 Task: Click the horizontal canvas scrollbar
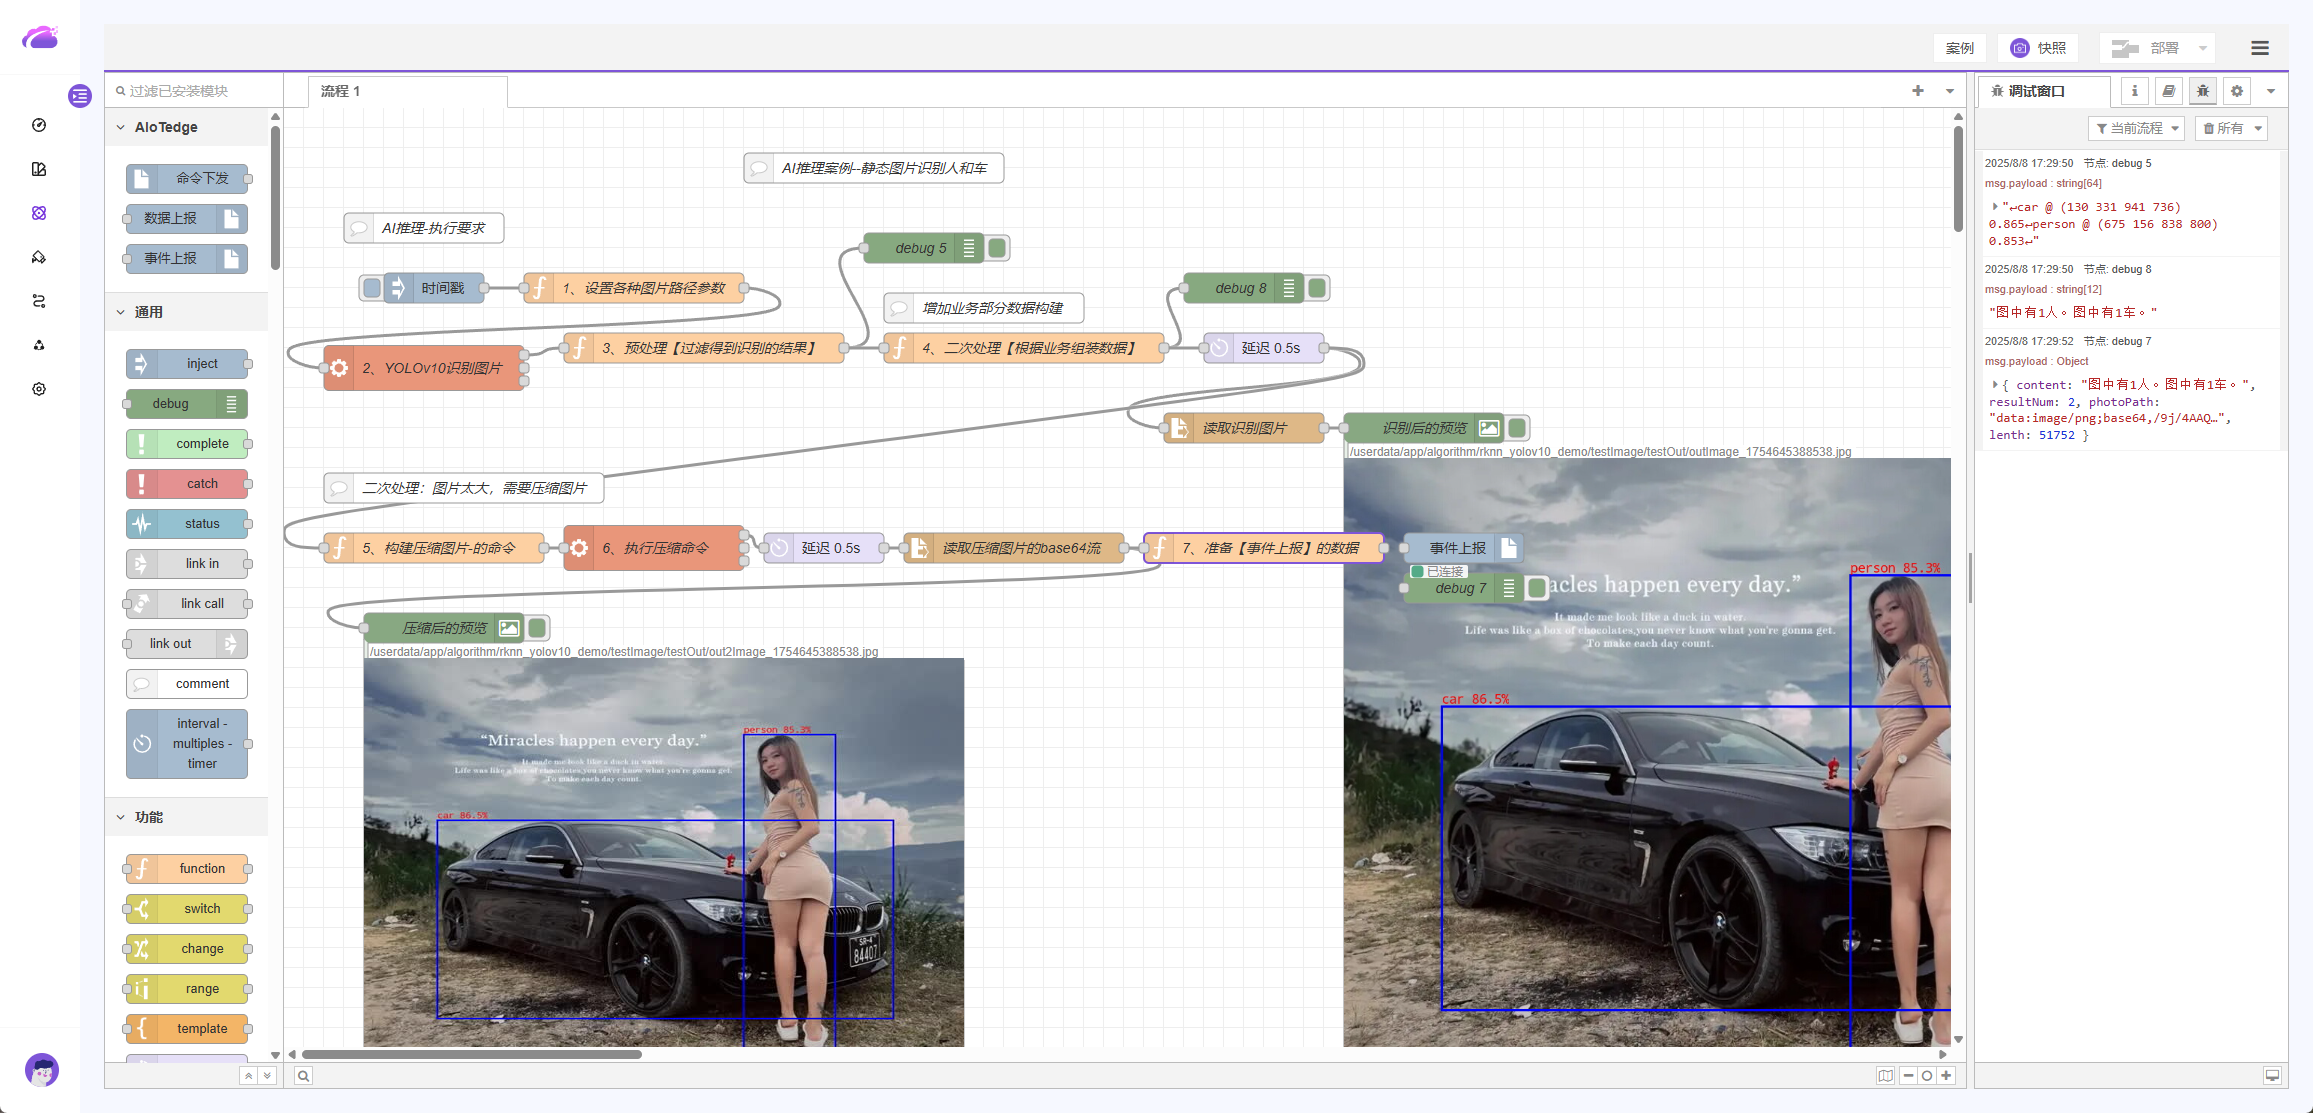(471, 1054)
